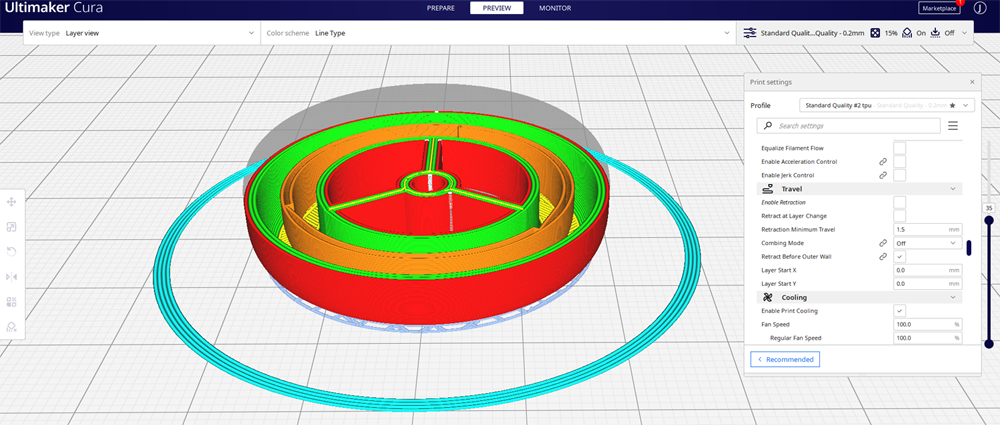
Task: Click the layer number 35 box
Action: tap(989, 208)
